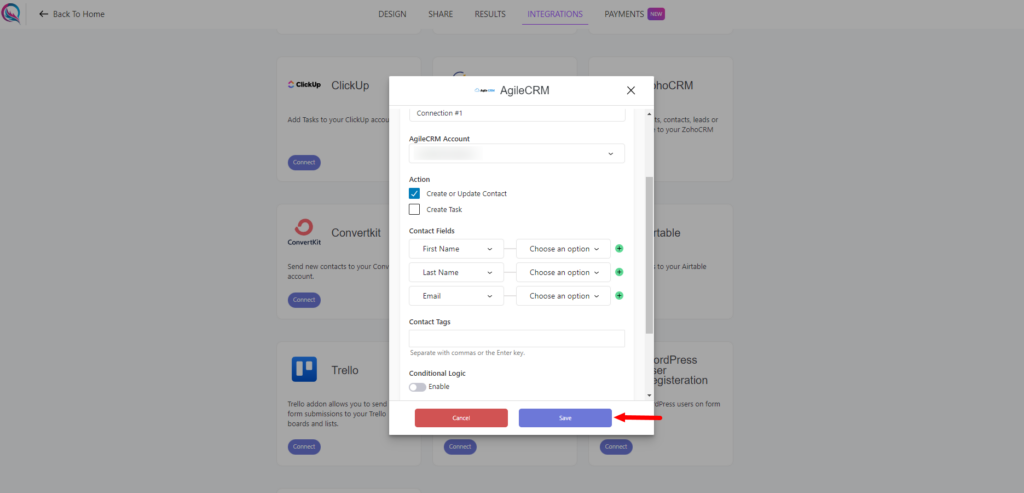Uncheck Create or Update Contact
Viewport: 1024px width, 493px height.
414,193
